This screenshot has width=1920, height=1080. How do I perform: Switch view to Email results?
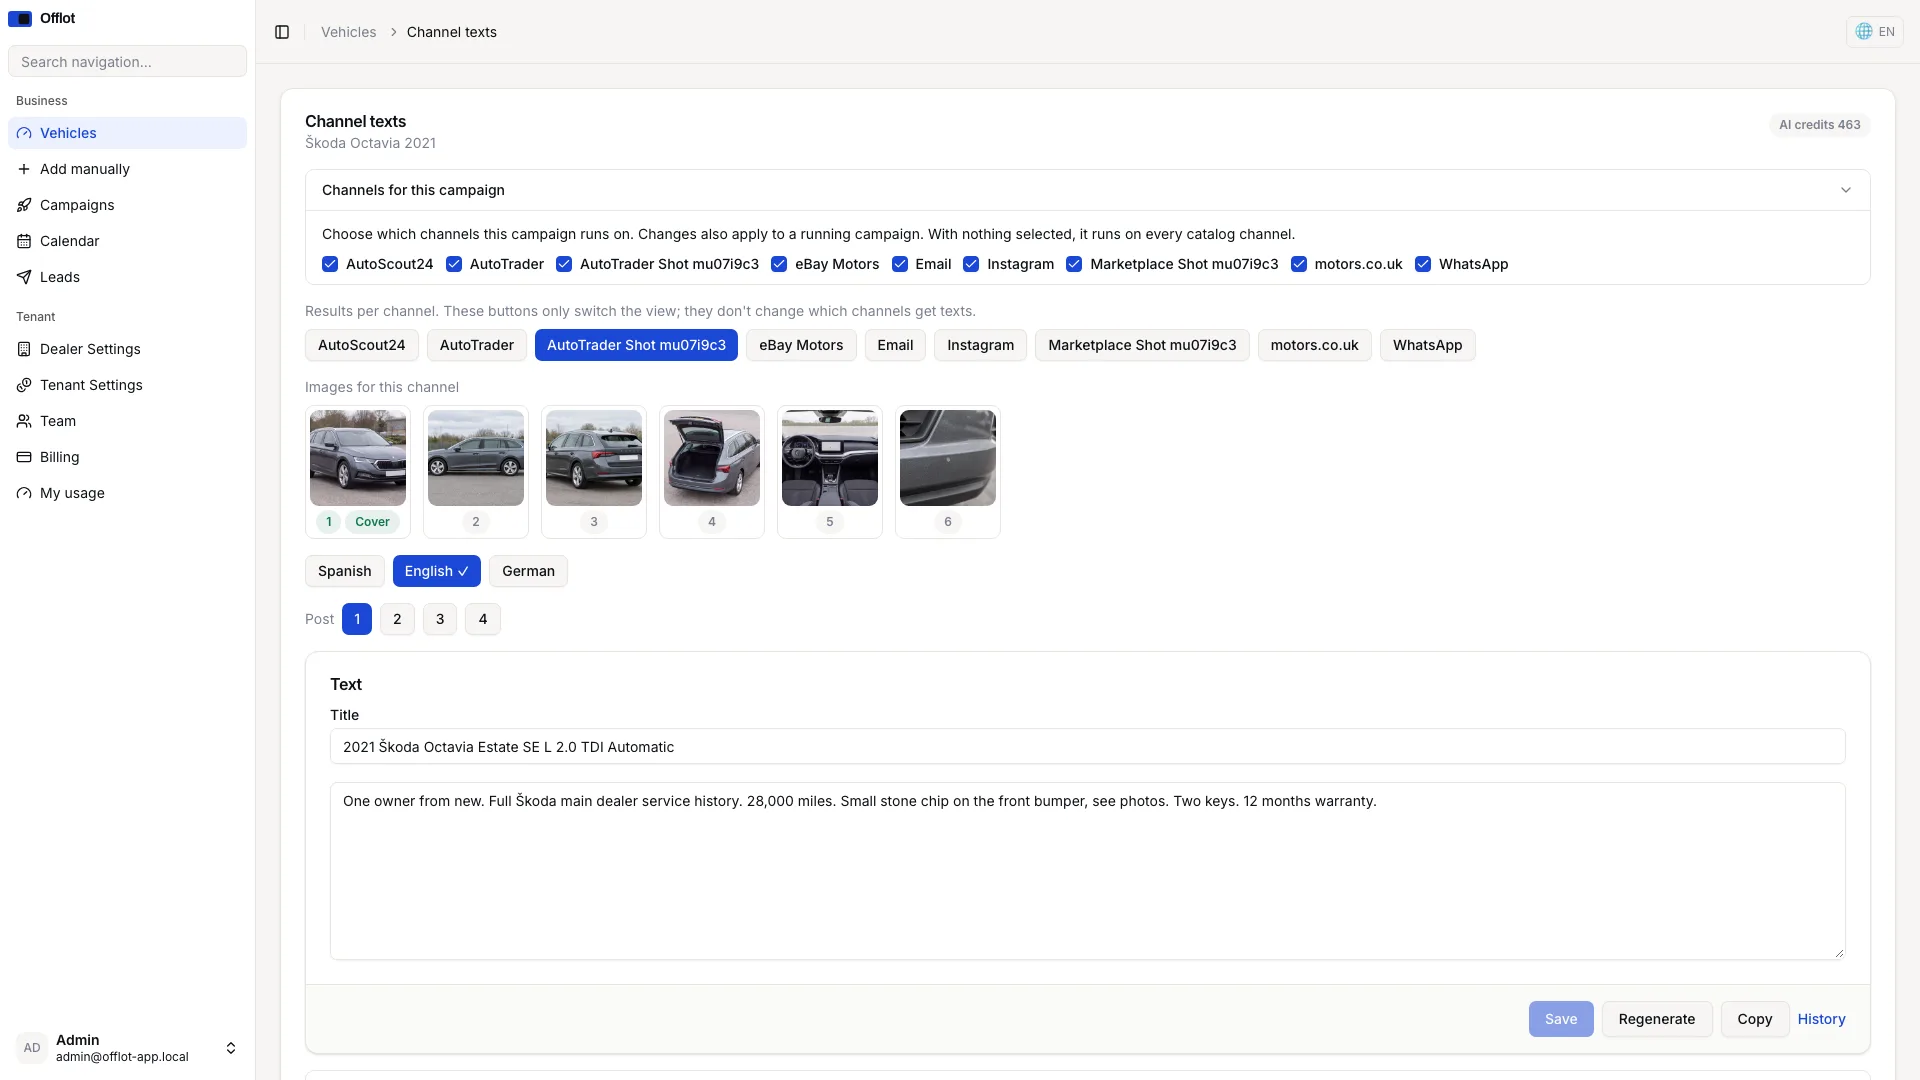895,345
